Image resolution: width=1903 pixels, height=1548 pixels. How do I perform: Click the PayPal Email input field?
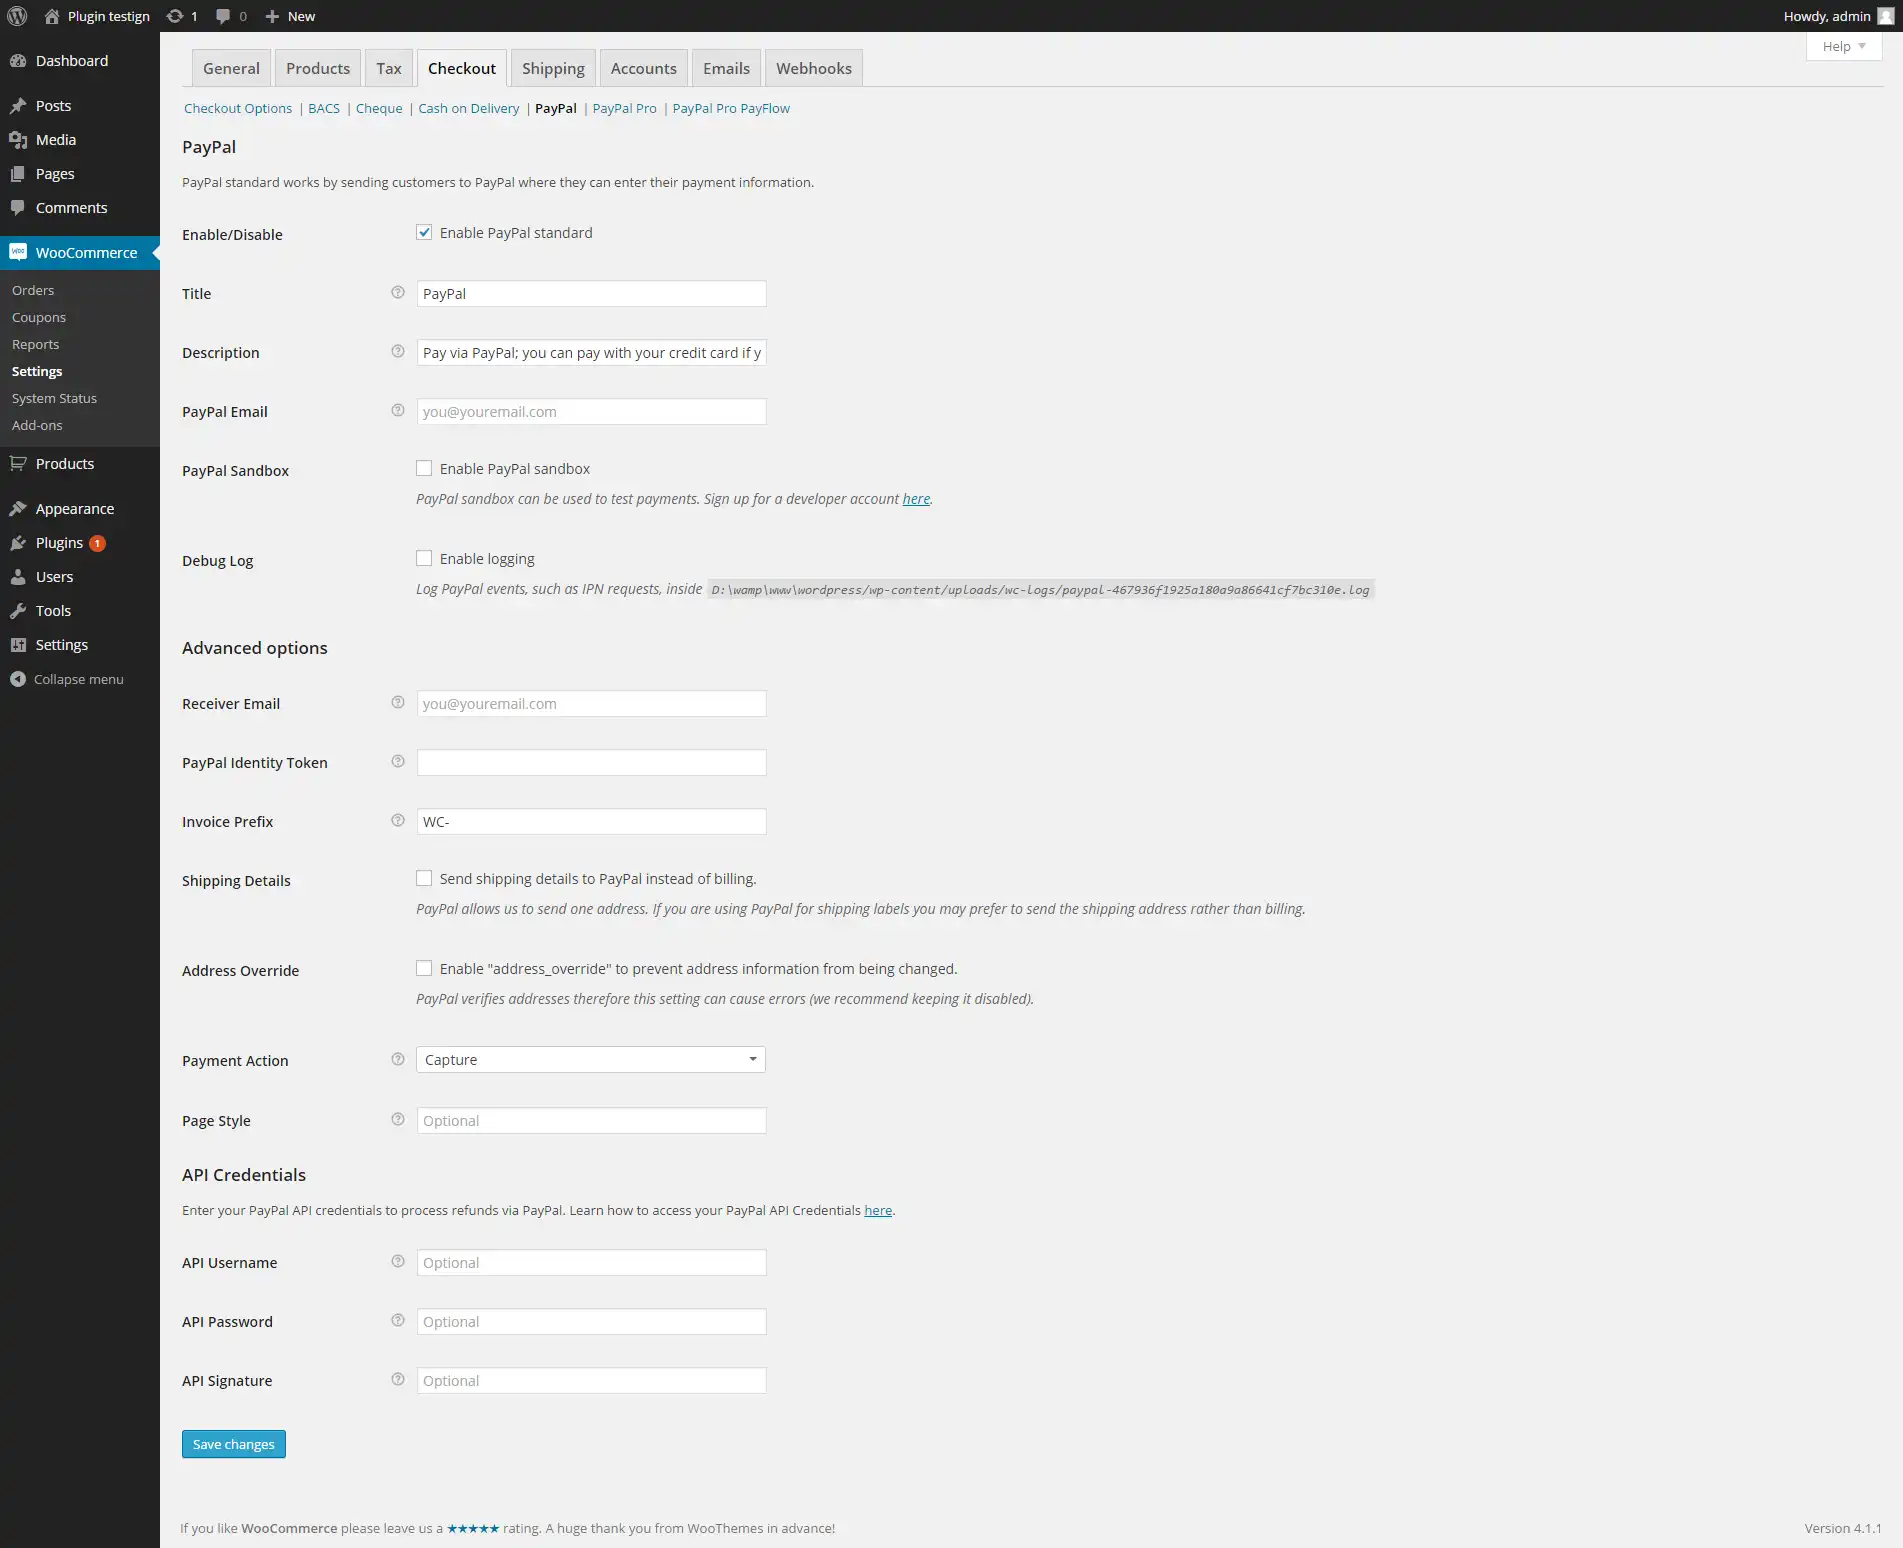pos(591,412)
